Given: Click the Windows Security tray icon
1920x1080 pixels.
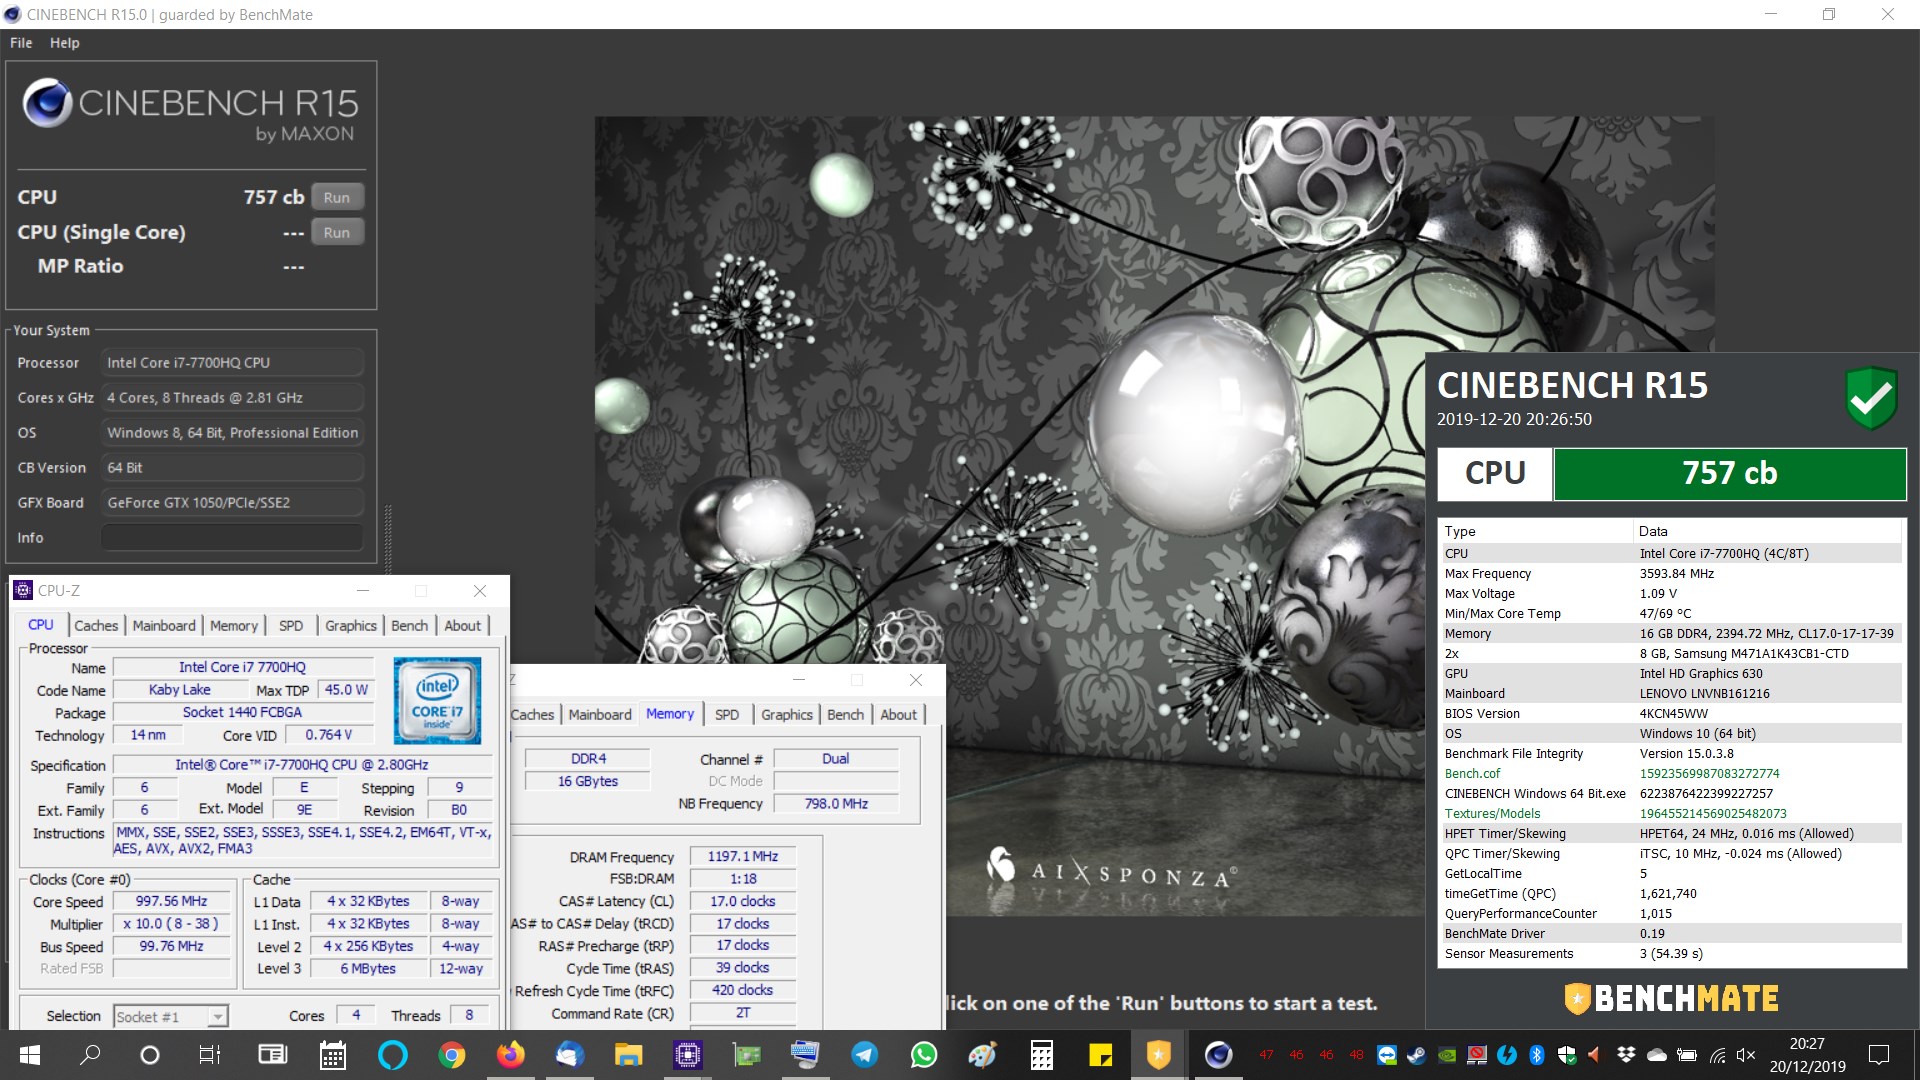Looking at the screenshot, I should coord(1567,1055).
